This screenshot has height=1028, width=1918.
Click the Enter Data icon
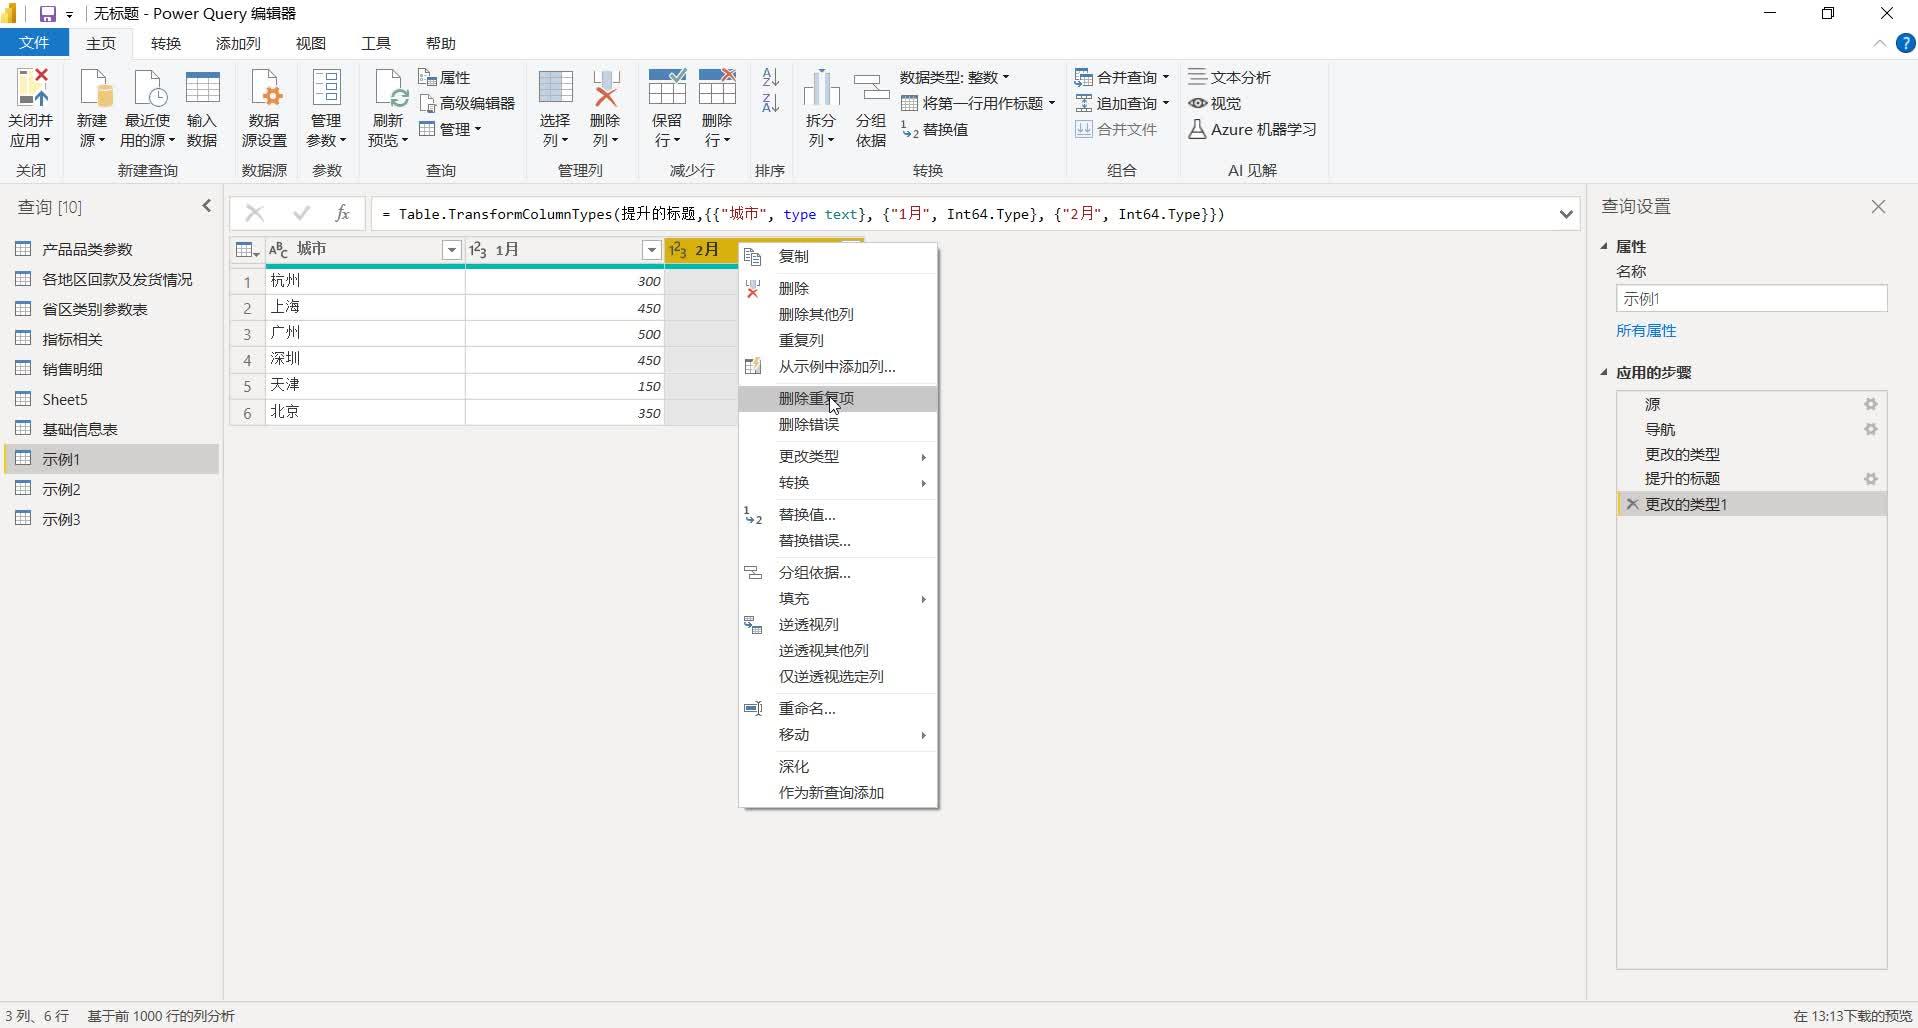coord(202,88)
